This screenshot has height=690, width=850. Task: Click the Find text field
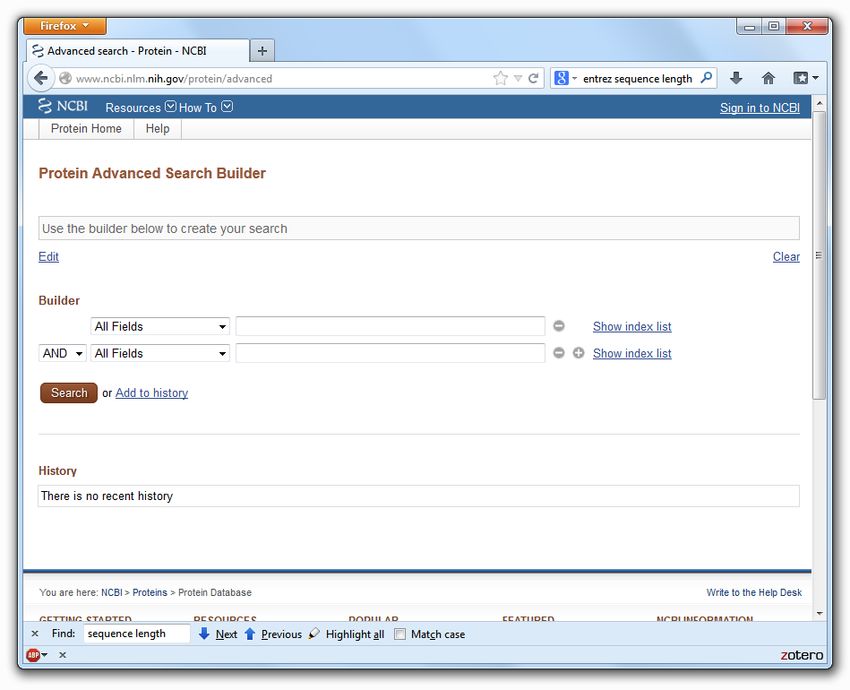[137, 634]
